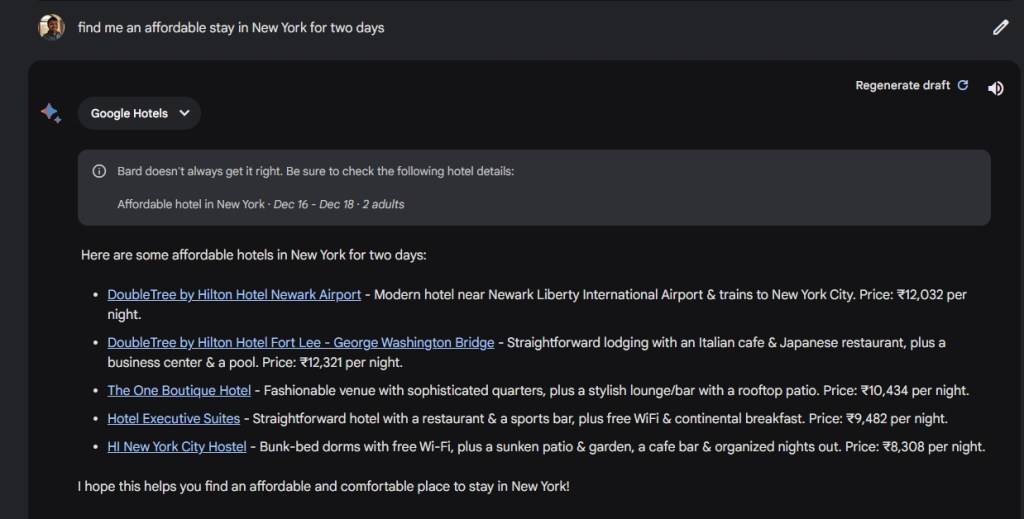Click the Bard sparkle icon
This screenshot has height=519, width=1024.
(x=51, y=113)
